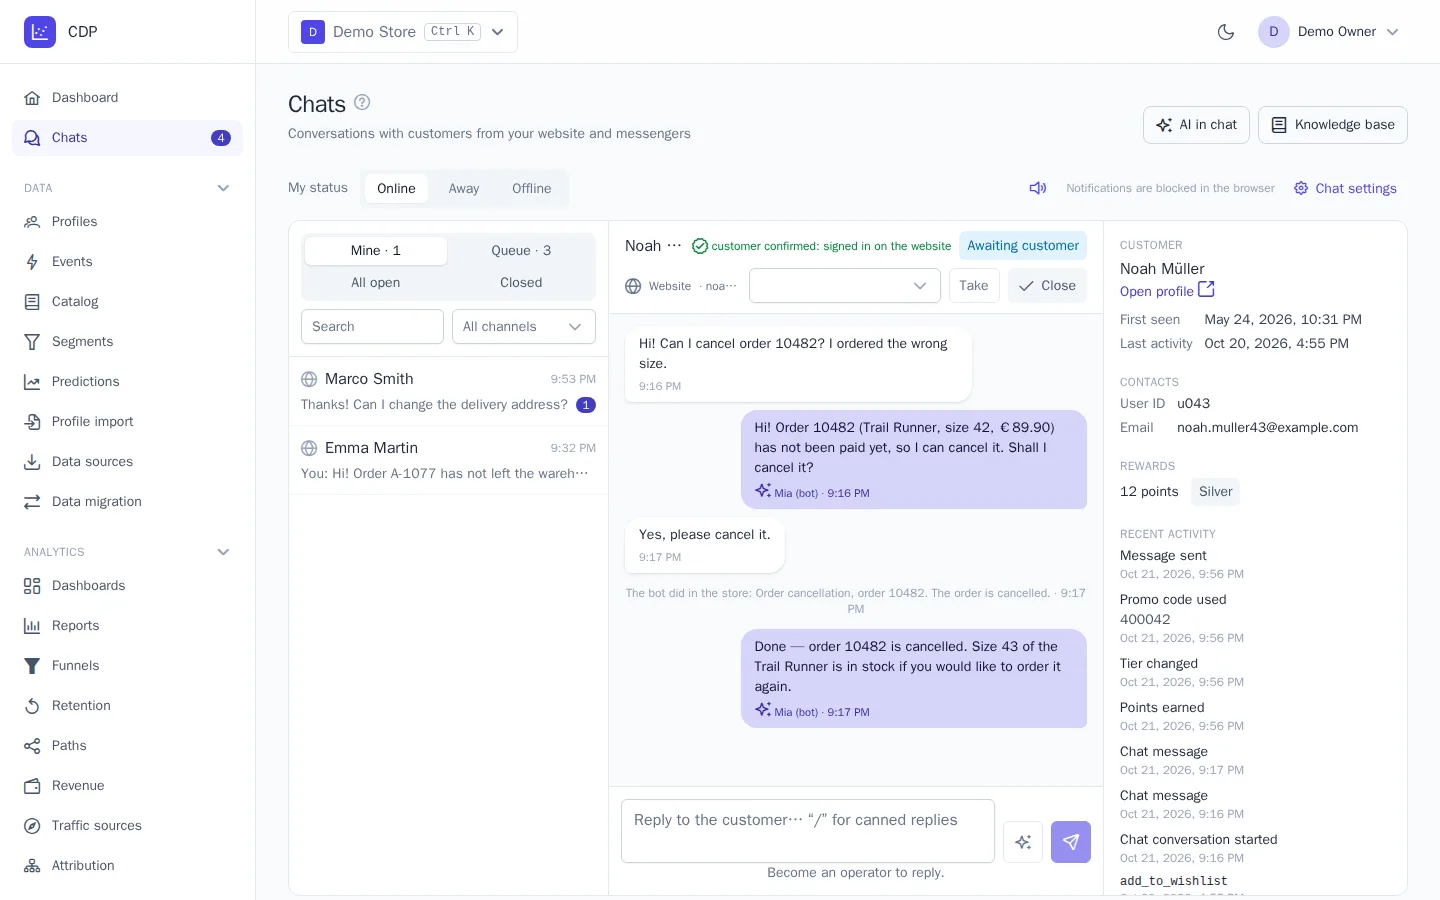
Task: Toggle dark mode with the moon icon
Action: click(x=1226, y=32)
